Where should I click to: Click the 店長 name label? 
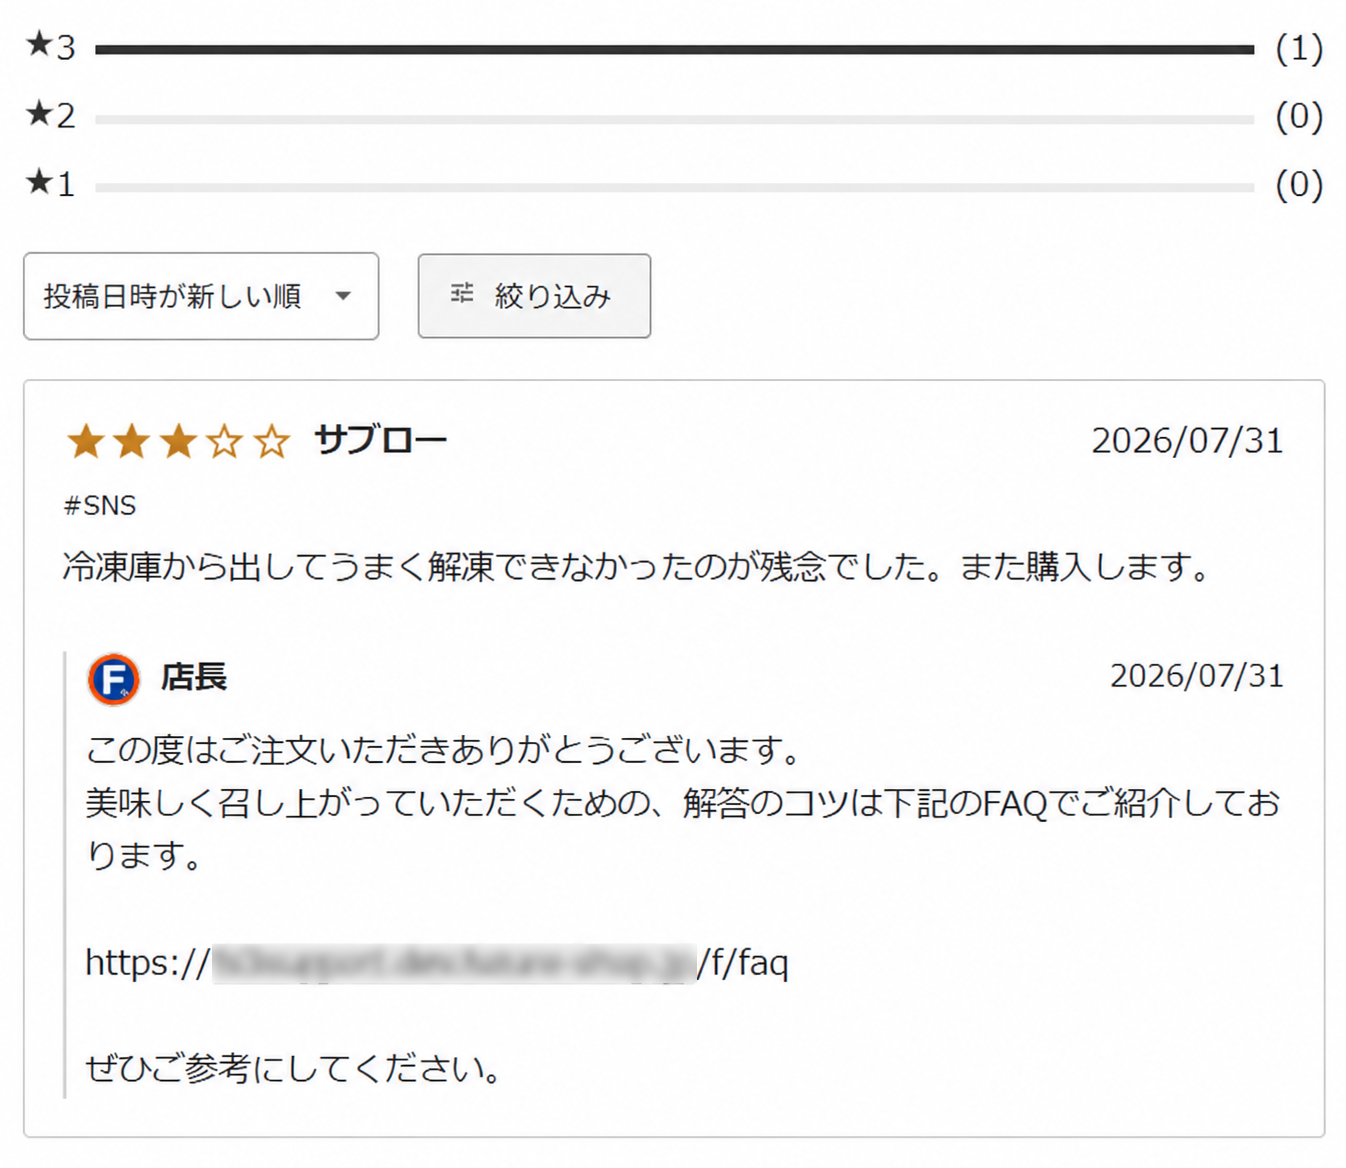click(x=194, y=677)
